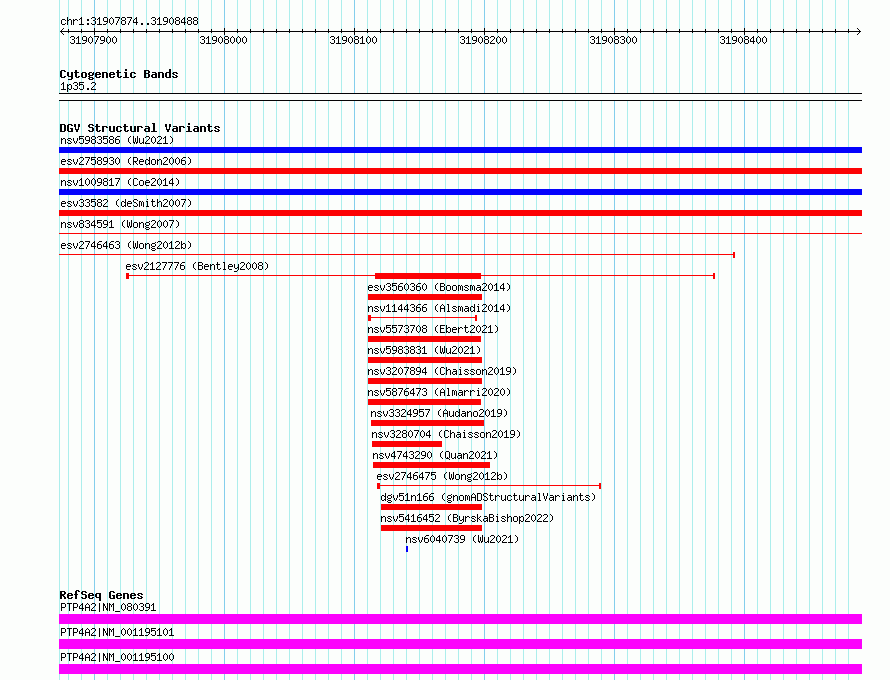
Task: Click the blue bar under nsv1009817
Action: [x=460, y=192]
